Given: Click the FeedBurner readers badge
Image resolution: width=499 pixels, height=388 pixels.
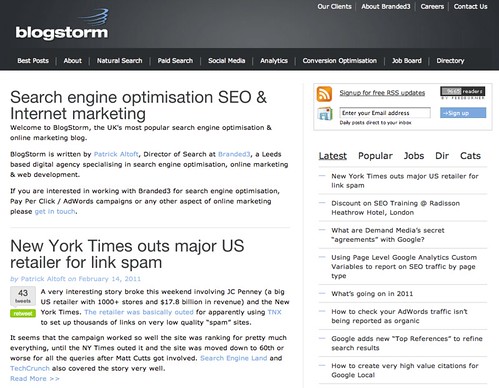Looking at the screenshot, I should click(x=463, y=93).
